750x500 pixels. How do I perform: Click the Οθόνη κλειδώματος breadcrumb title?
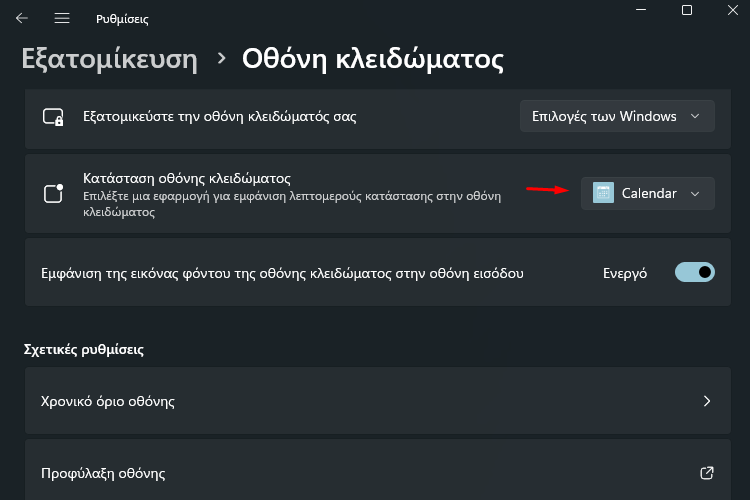tap(373, 59)
